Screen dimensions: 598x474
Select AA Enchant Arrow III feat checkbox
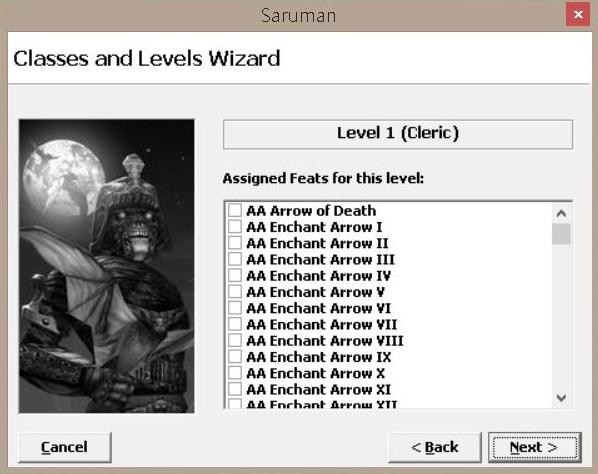235,259
